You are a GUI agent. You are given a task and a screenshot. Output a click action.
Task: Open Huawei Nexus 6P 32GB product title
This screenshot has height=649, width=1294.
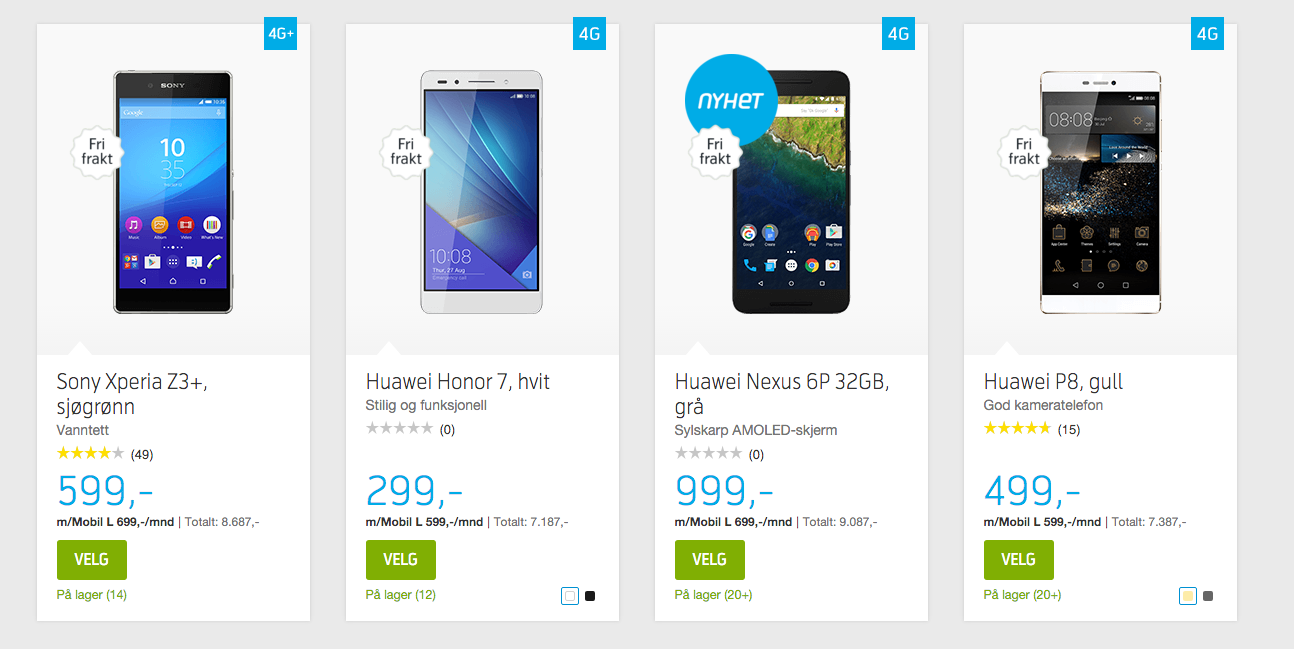tap(782, 394)
